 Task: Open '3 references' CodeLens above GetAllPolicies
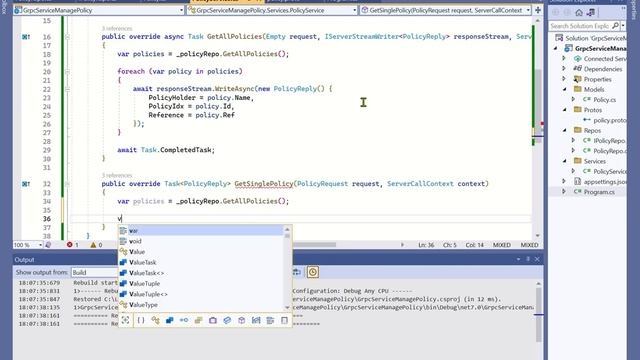[x=117, y=29]
